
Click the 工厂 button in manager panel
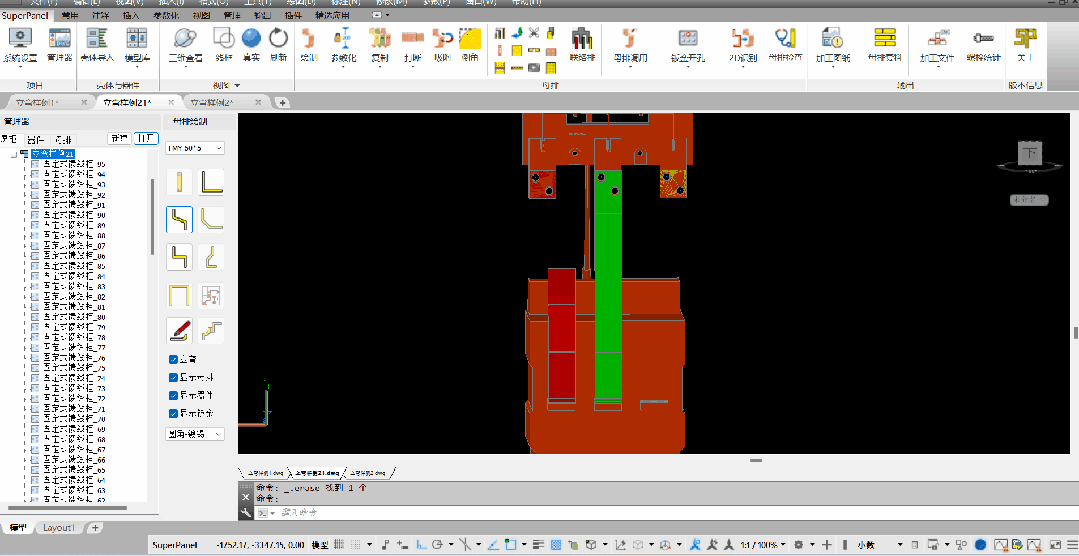point(145,138)
